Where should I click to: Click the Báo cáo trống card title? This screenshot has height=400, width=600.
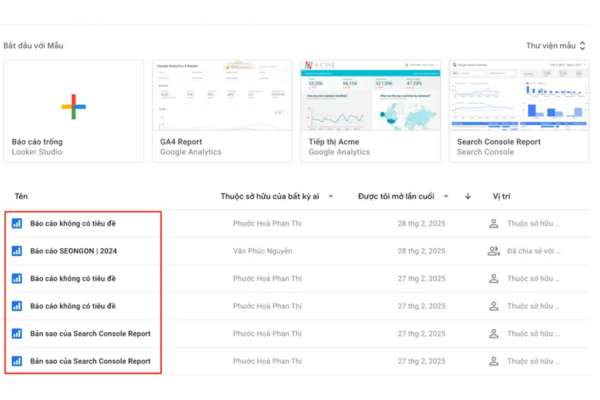point(37,142)
